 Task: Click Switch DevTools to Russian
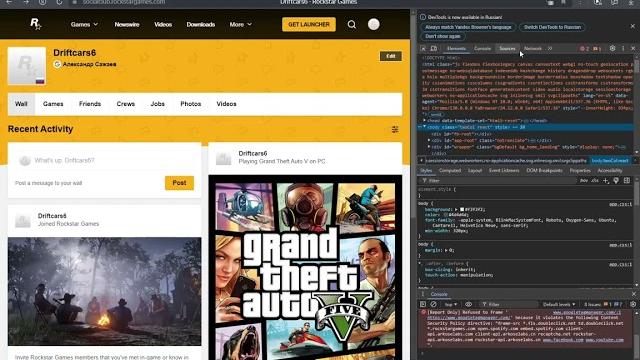(x=552, y=27)
